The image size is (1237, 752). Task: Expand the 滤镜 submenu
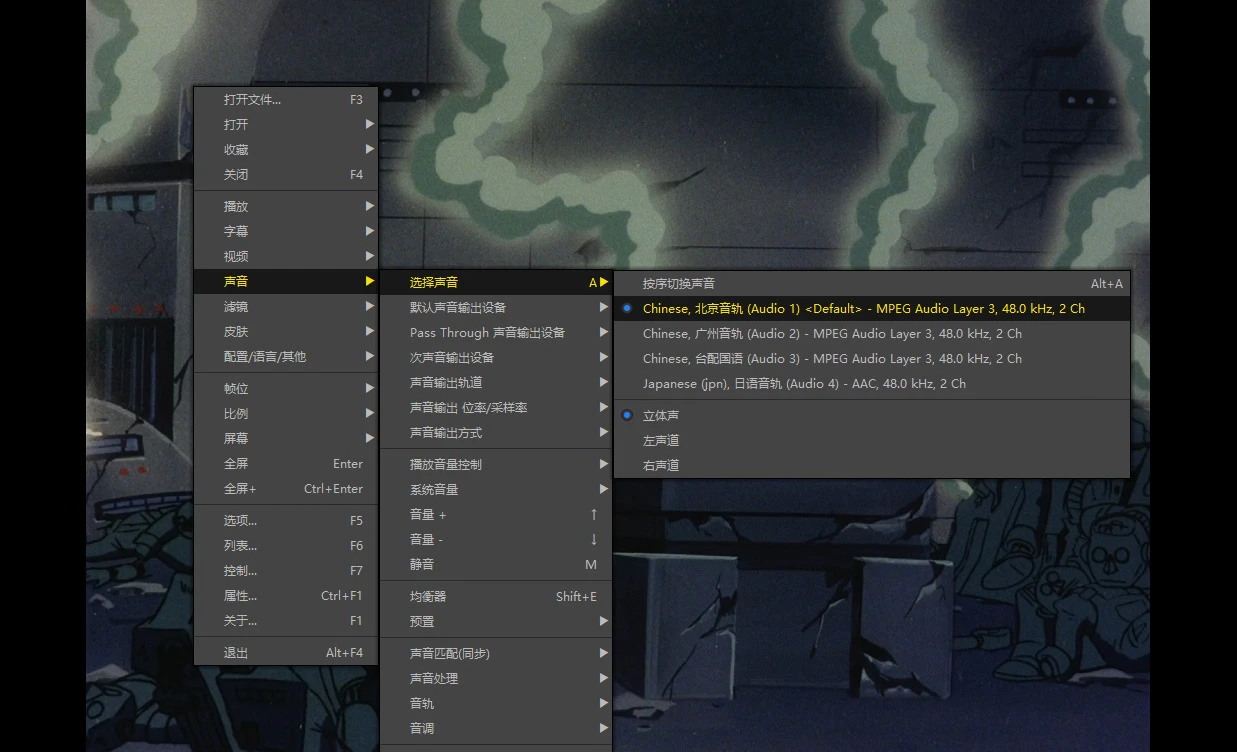click(x=286, y=306)
